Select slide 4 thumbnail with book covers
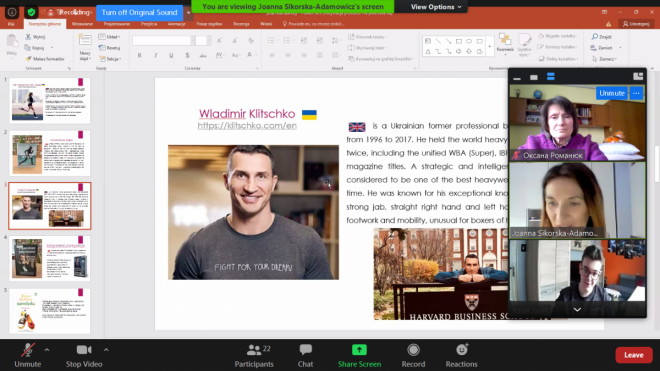This screenshot has width=660, height=371. pos(50,258)
